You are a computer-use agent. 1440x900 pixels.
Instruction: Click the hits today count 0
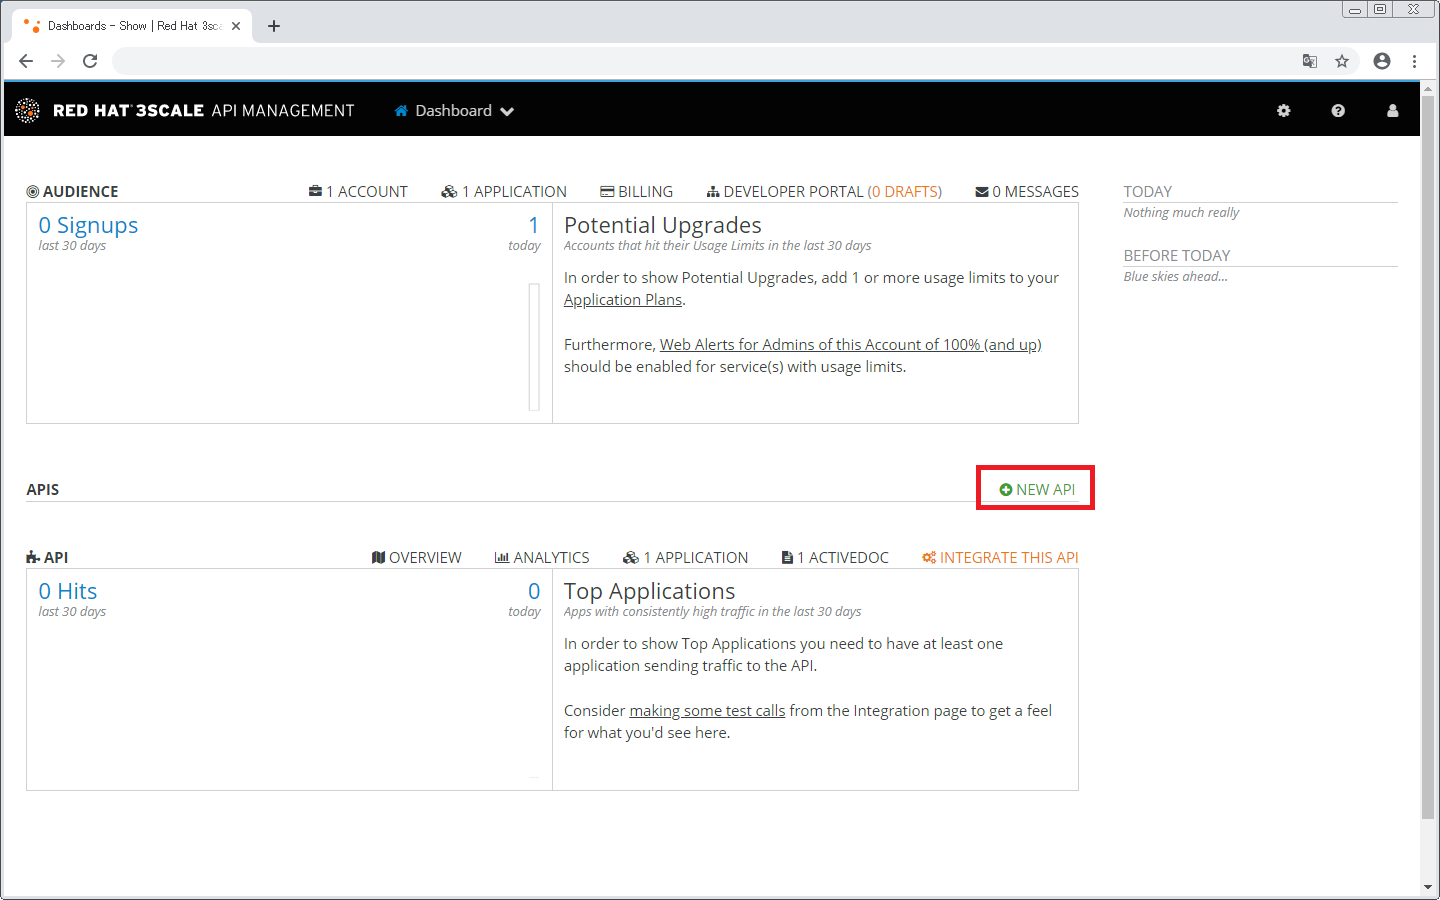point(534,592)
